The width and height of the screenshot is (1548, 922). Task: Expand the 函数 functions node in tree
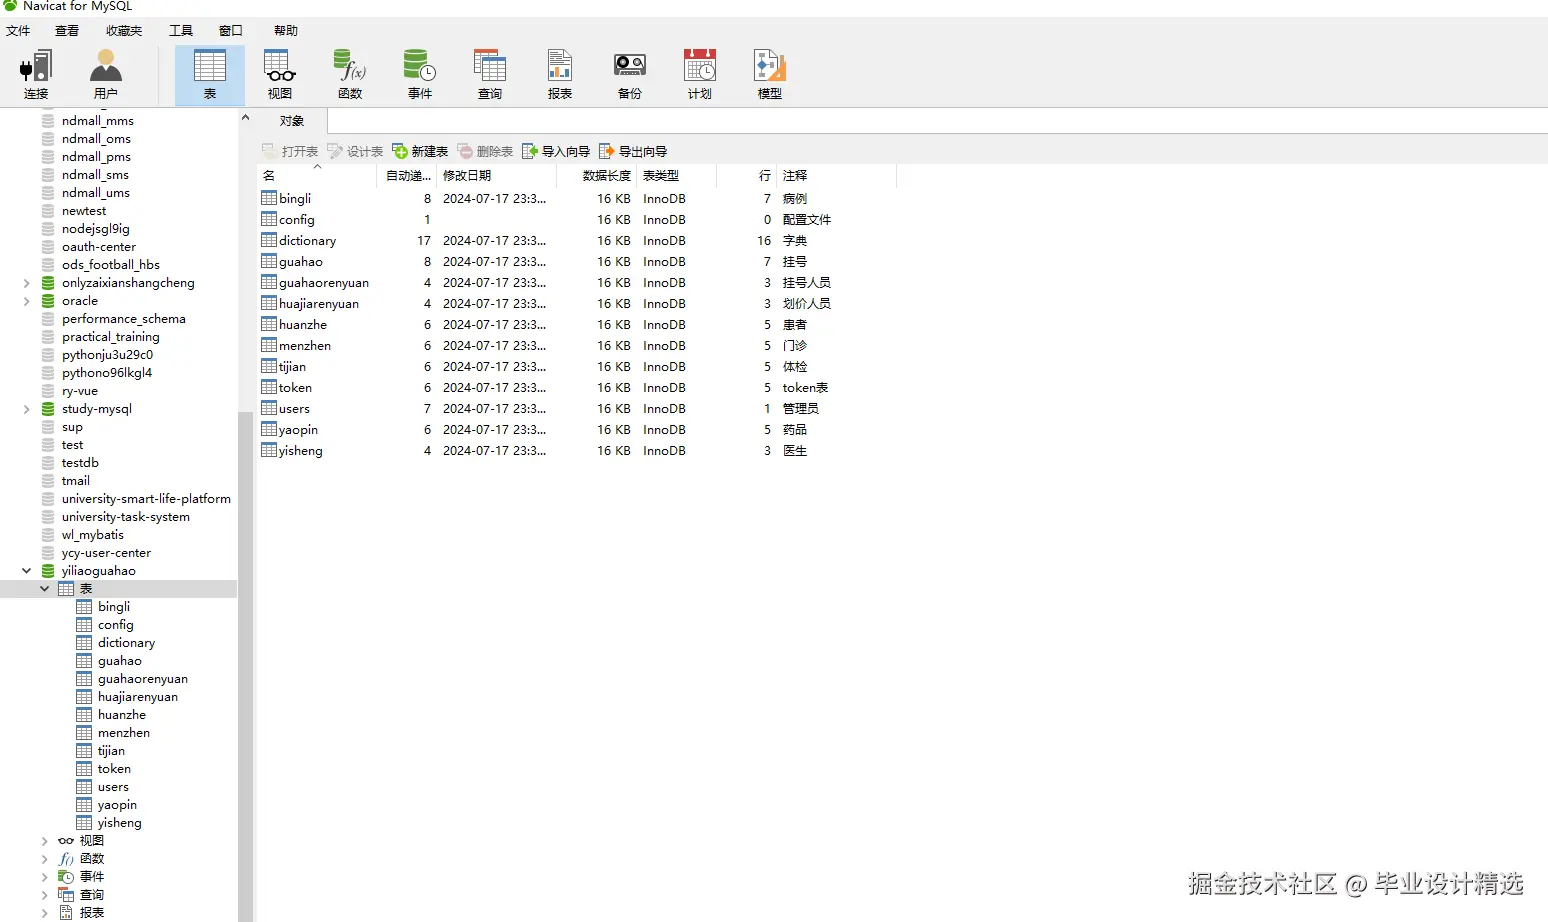44,859
